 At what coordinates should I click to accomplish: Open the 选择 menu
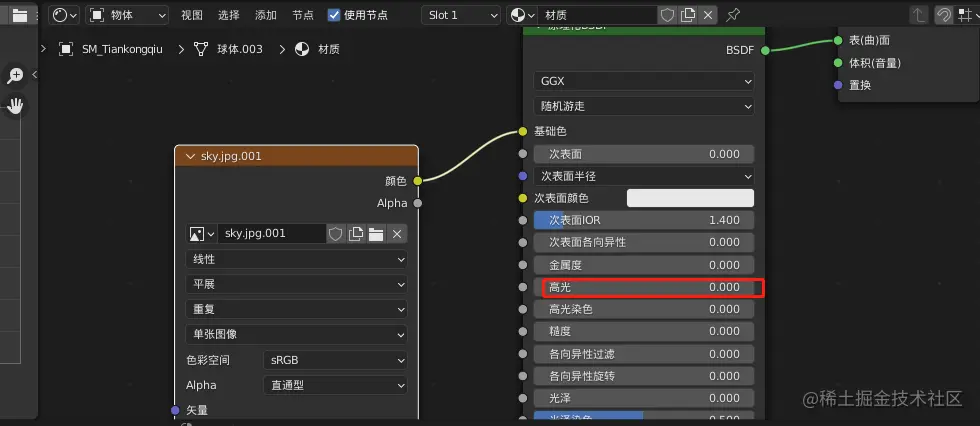(229, 15)
